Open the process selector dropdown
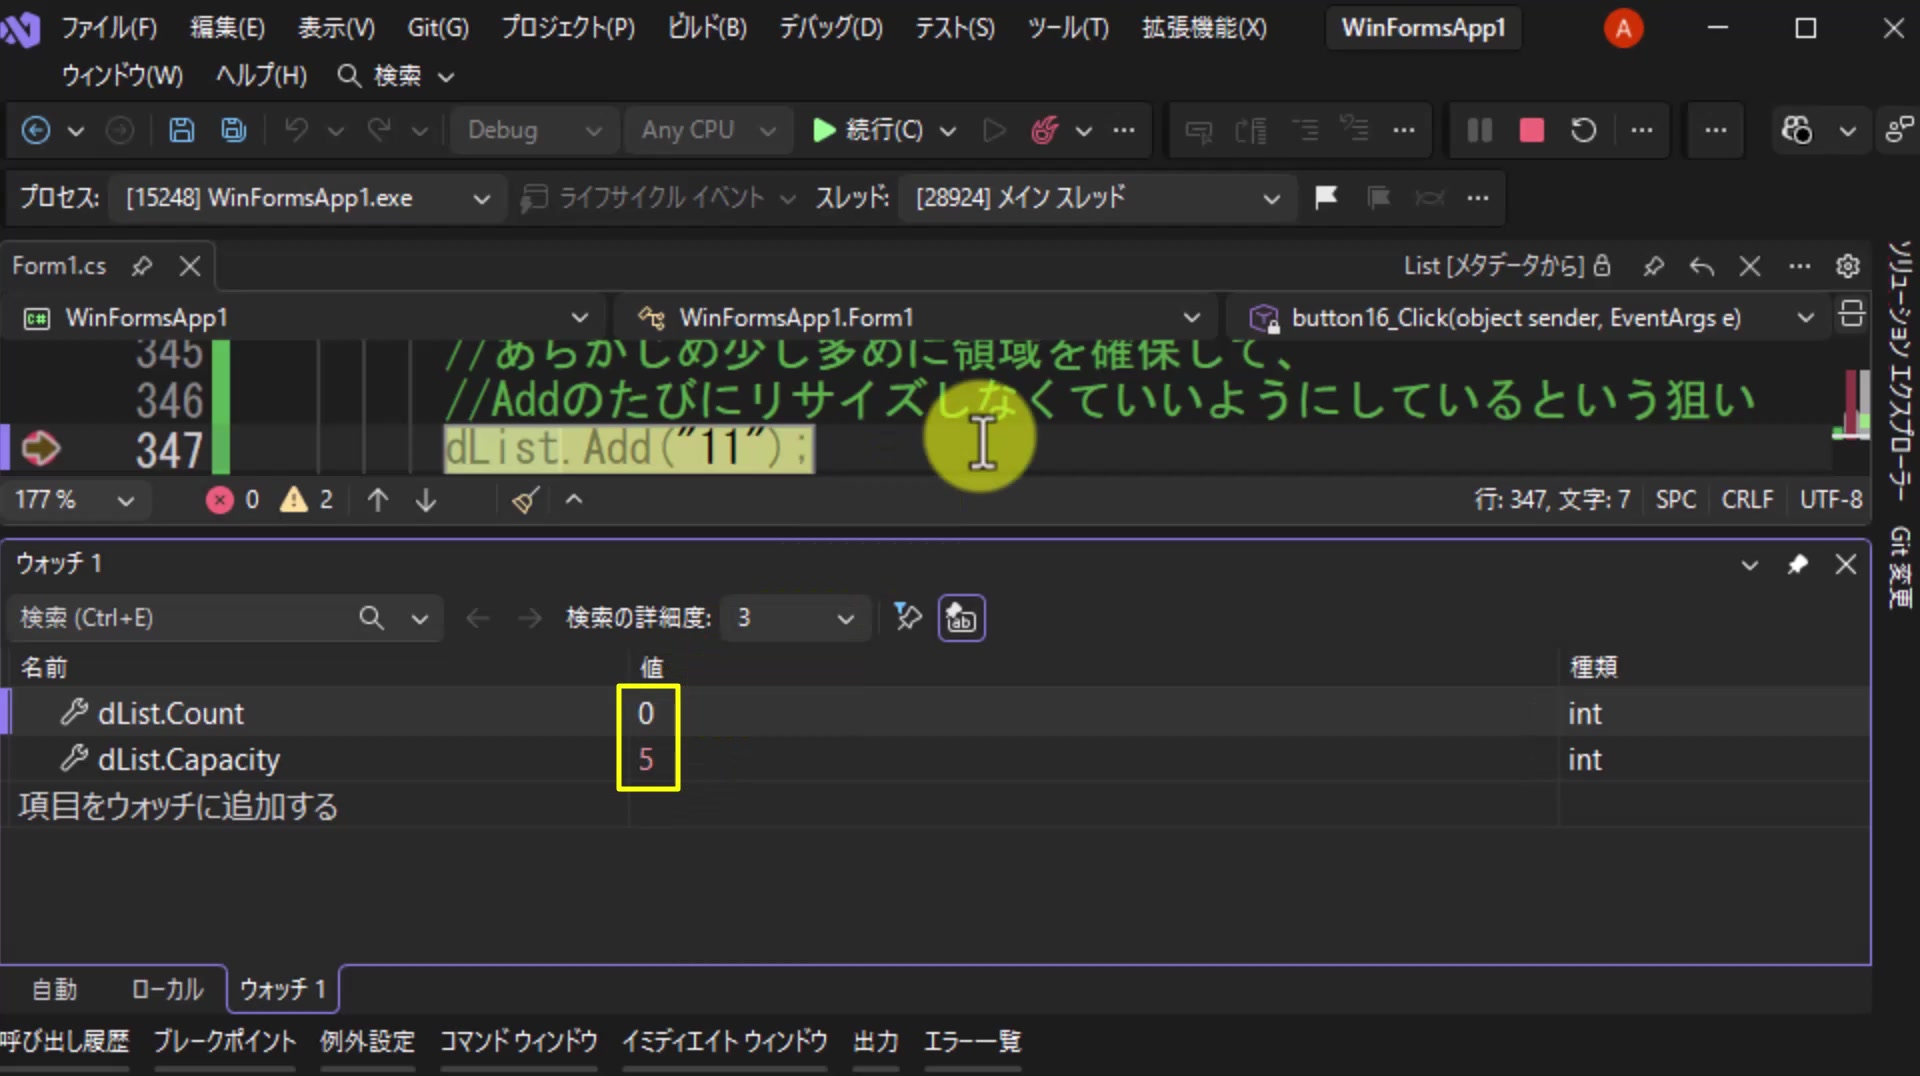Image resolution: width=1920 pixels, height=1076 pixels. pyautogui.click(x=307, y=197)
